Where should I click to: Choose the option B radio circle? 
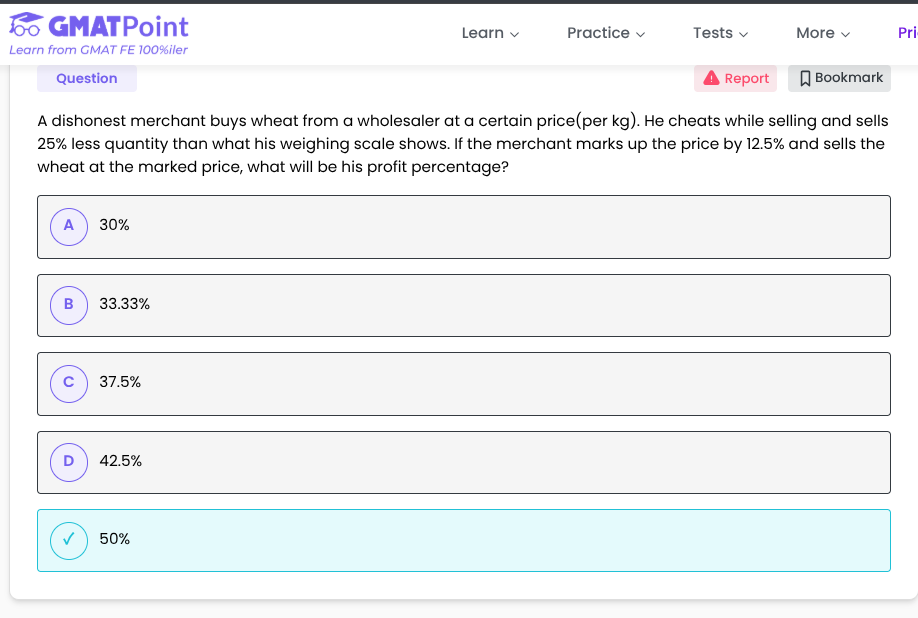(x=69, y=304)
